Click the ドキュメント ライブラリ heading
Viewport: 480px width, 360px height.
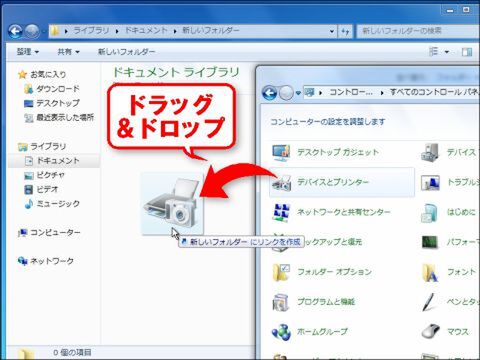click(x=176, y=72)
